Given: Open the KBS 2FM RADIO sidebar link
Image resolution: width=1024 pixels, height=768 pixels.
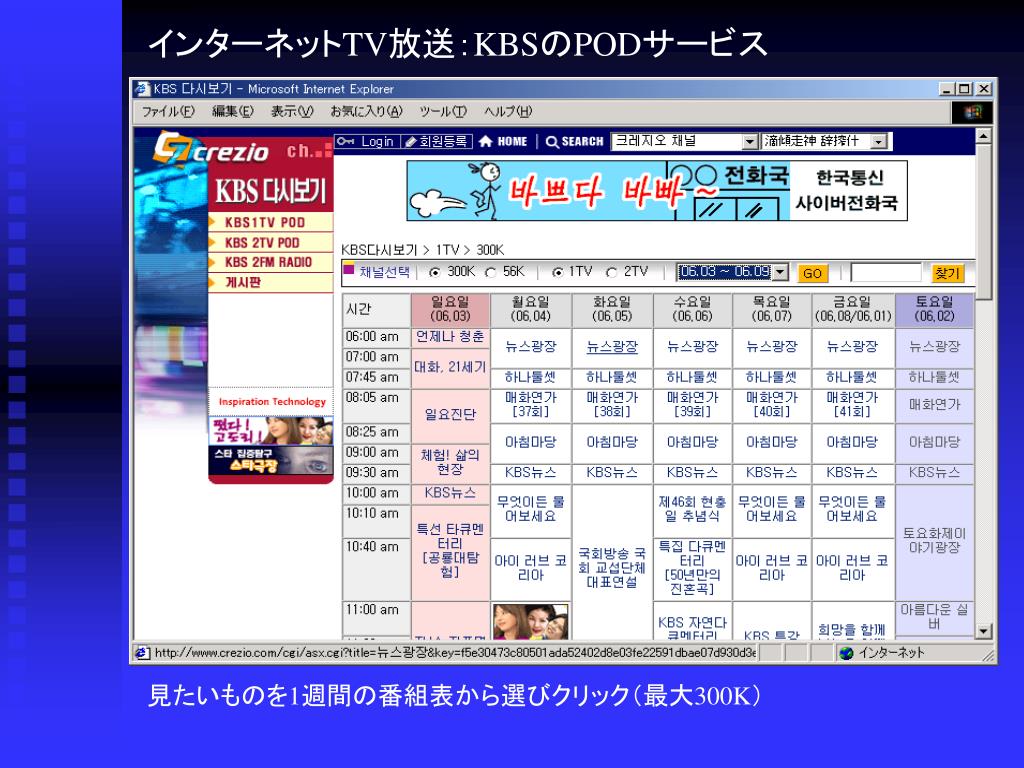Looking at the screenshot, I should tap(270, 263).
